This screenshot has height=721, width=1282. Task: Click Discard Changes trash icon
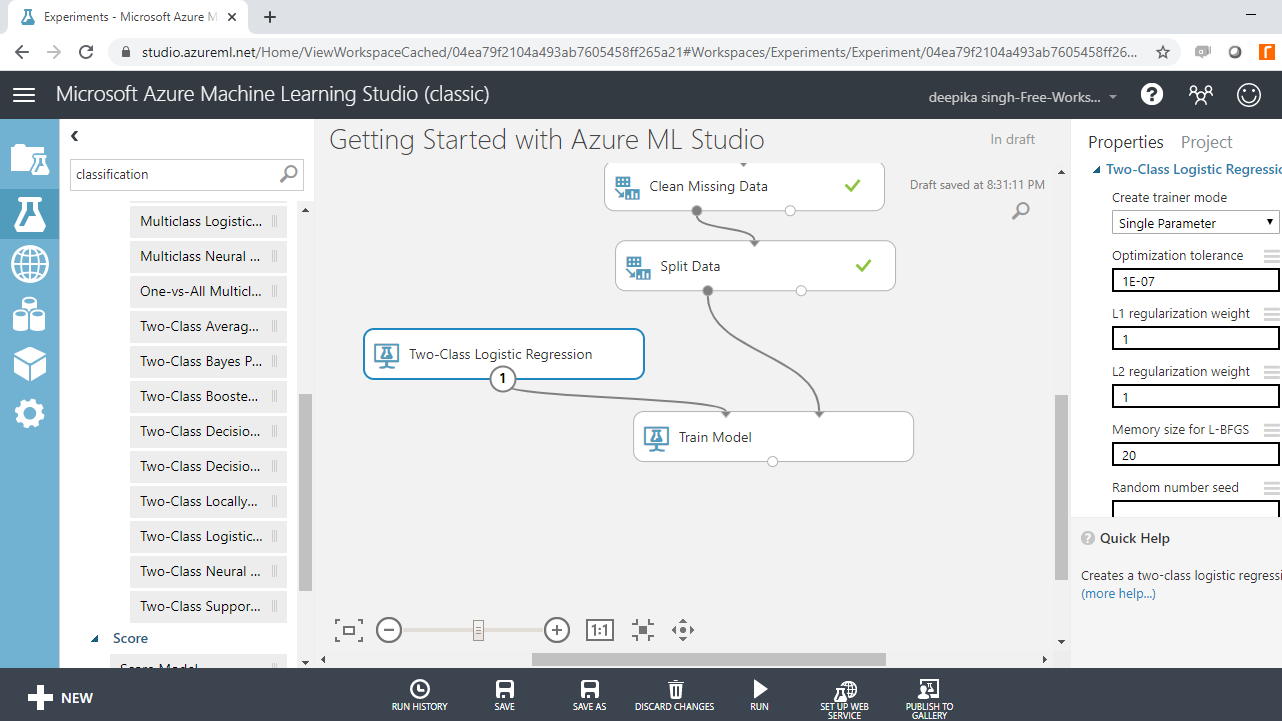pyautogui.click(x=675, y=695)
